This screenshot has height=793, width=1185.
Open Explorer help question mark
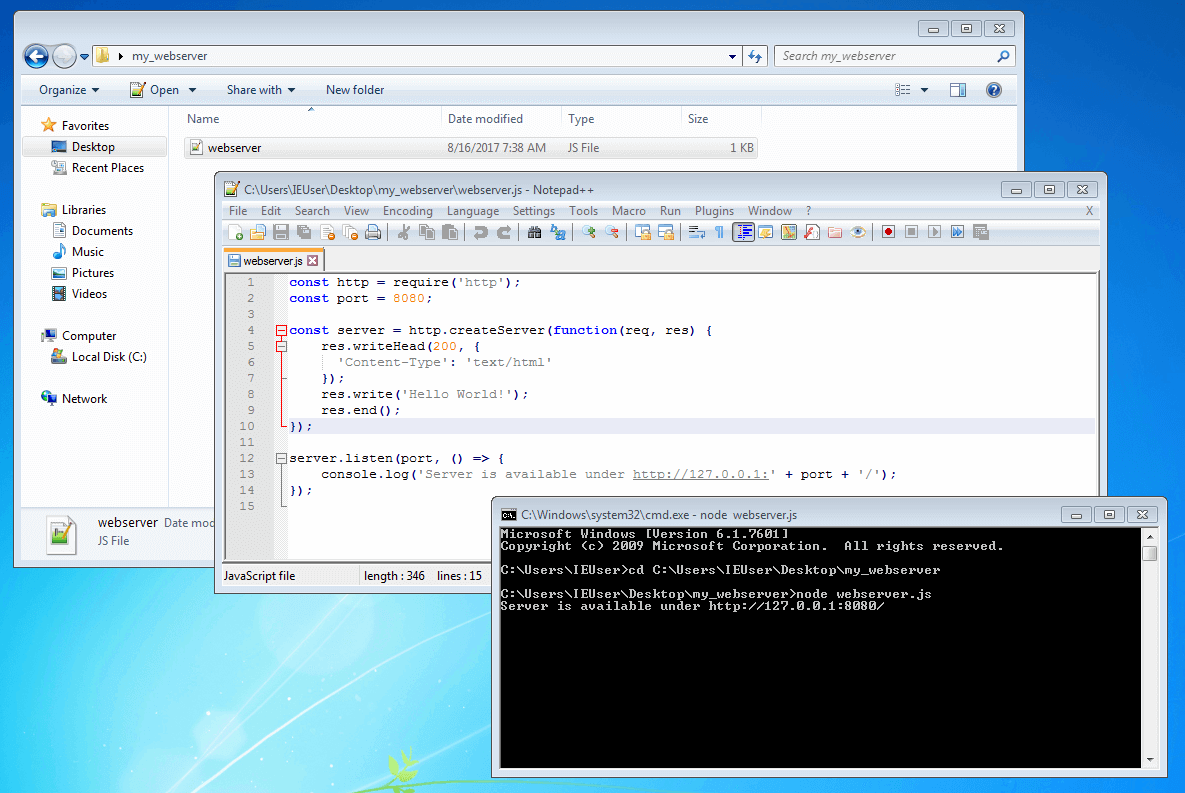point(994,90)
